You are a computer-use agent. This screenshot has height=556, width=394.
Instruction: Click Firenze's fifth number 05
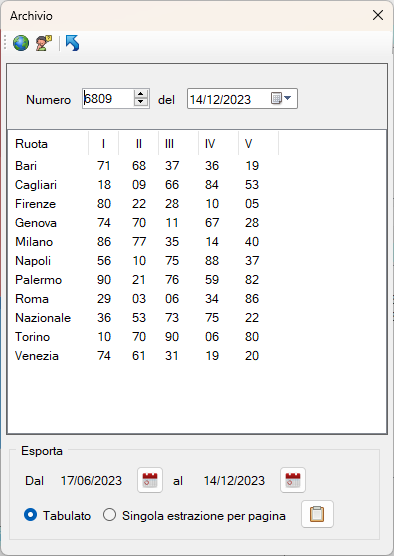pos(252,204)
